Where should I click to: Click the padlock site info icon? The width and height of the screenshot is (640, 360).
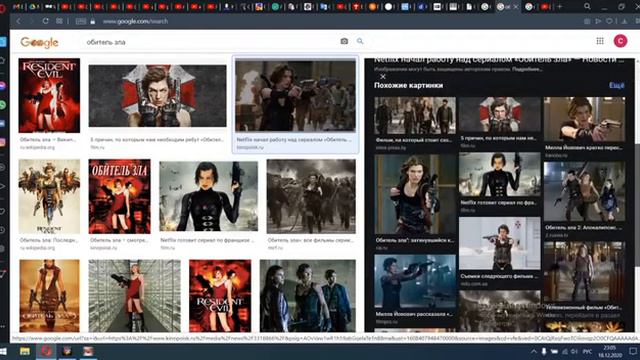[x=93, y=21]
